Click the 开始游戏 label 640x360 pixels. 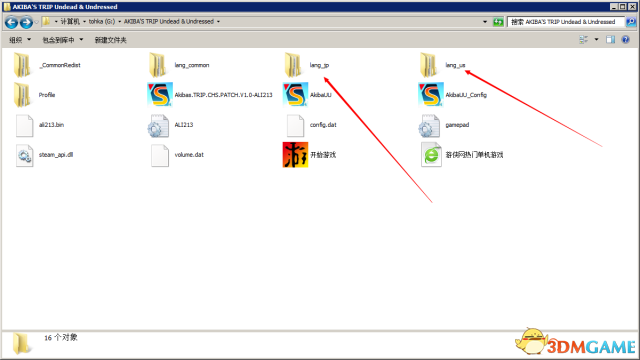(323, 155)
